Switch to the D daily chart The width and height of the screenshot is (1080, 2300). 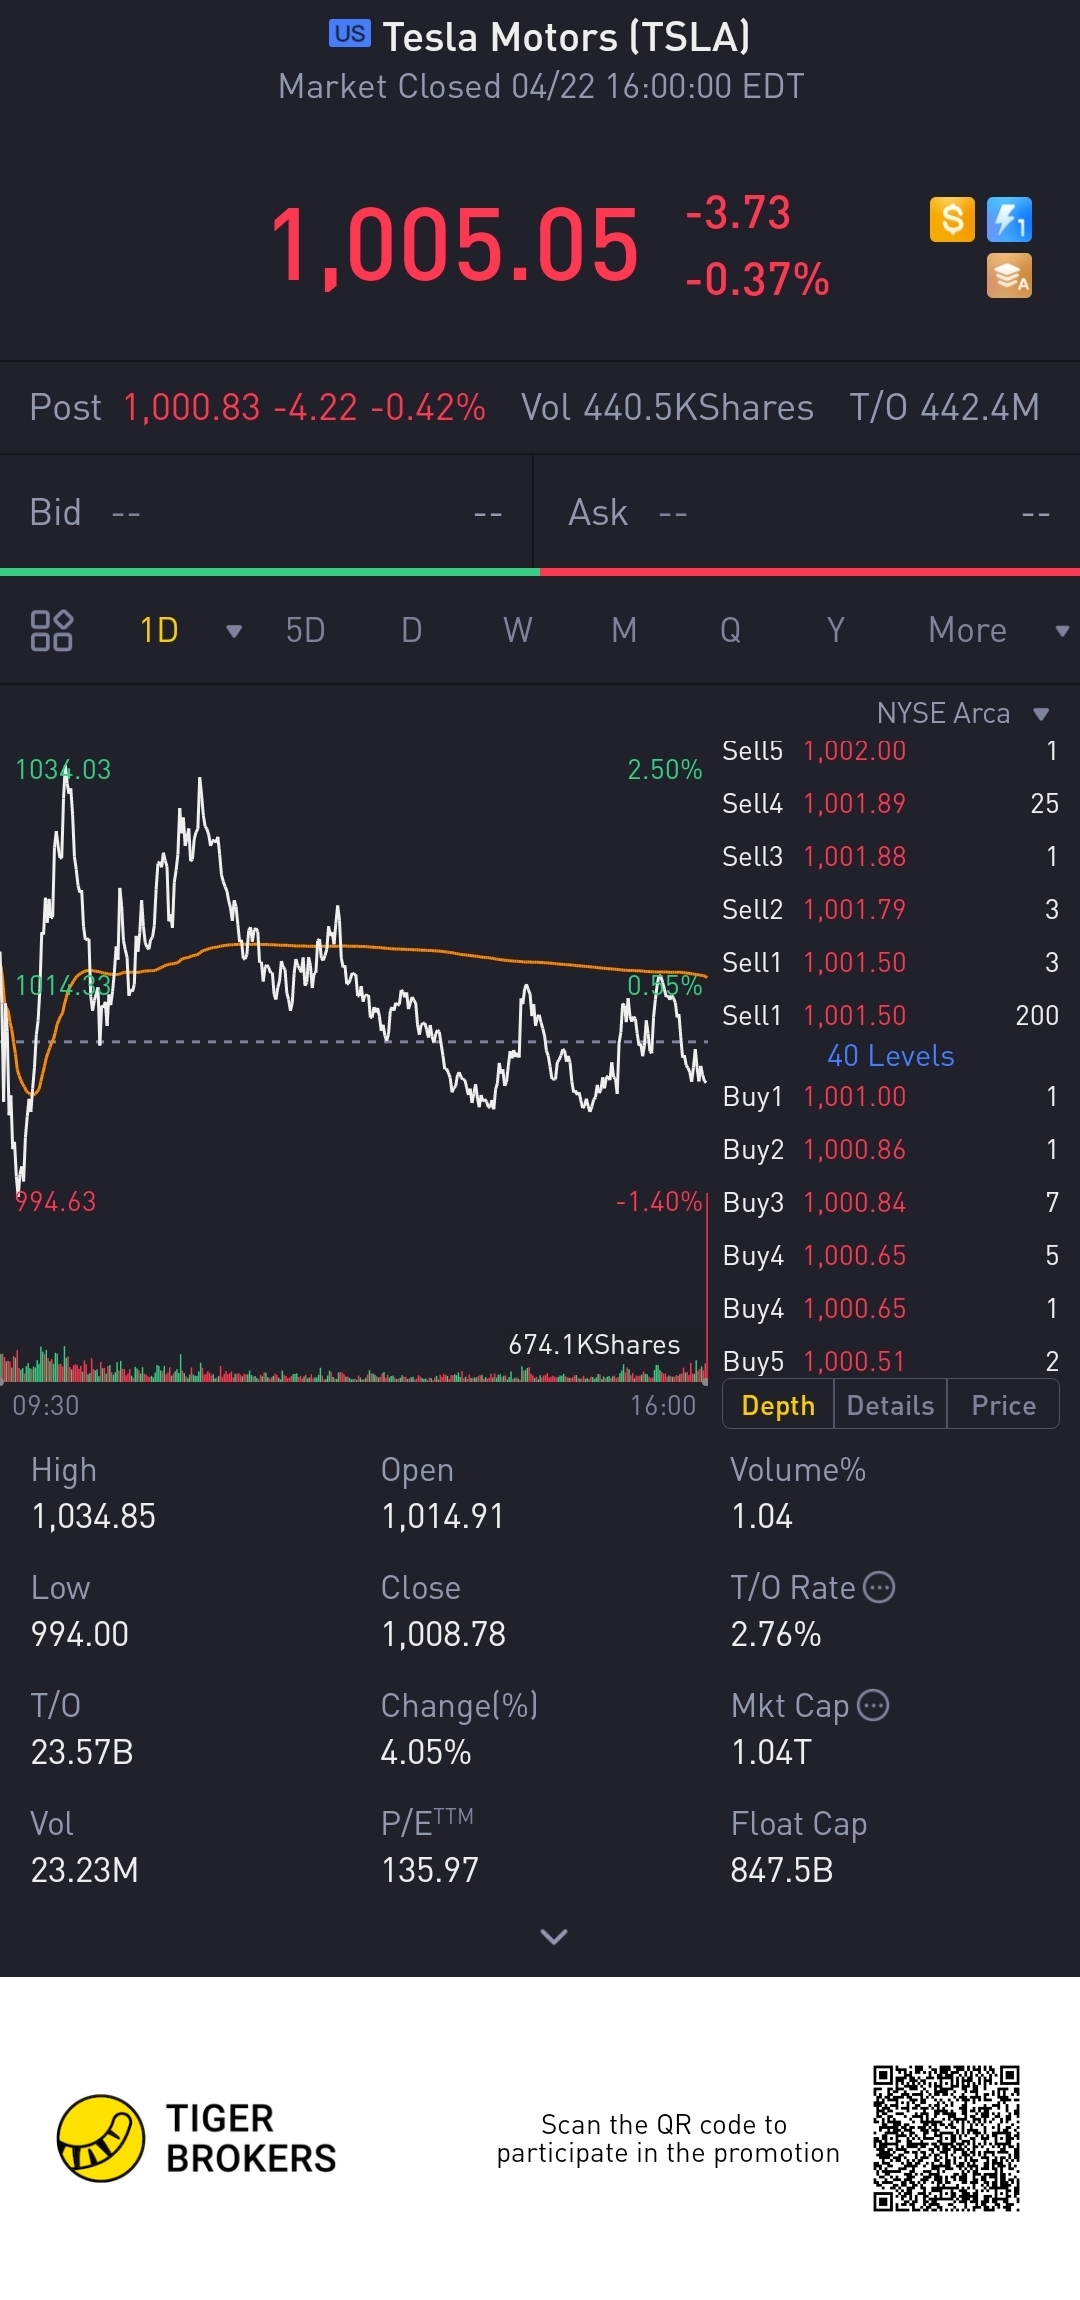tap(411, 630)
